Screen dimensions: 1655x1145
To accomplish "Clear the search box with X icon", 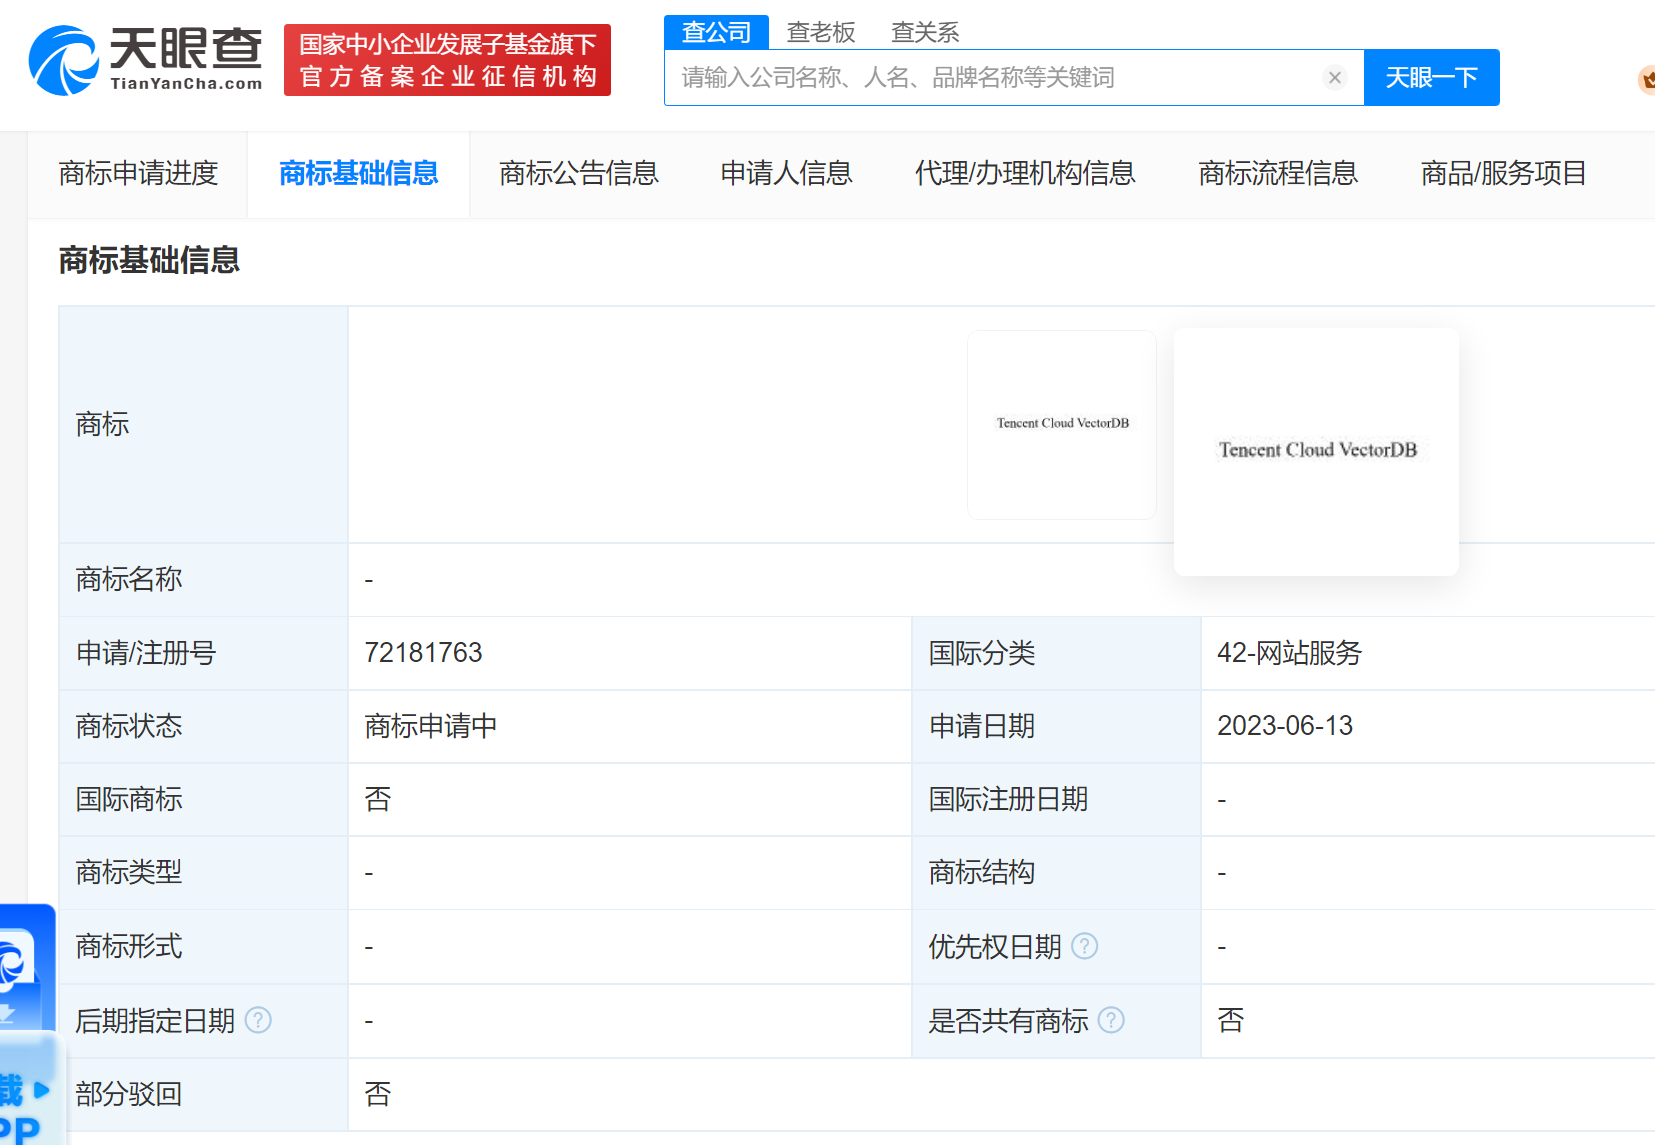I will (x=1335, y=77).
